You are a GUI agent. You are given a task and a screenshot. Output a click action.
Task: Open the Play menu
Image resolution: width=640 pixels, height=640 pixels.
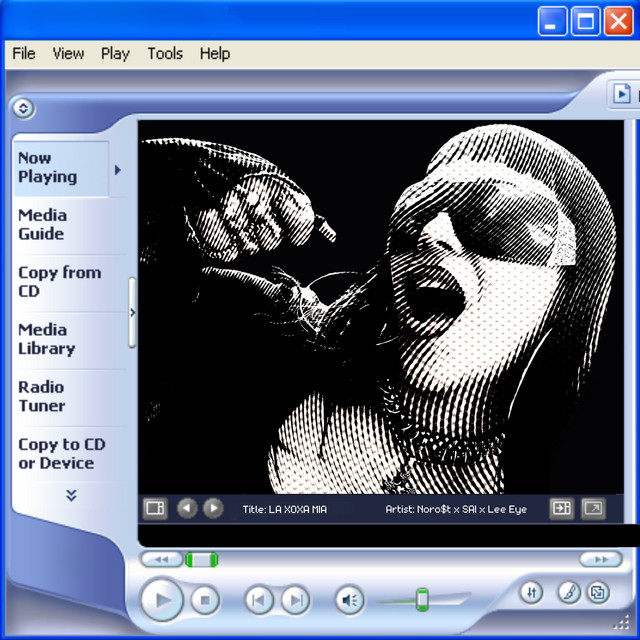pos(115,54)
